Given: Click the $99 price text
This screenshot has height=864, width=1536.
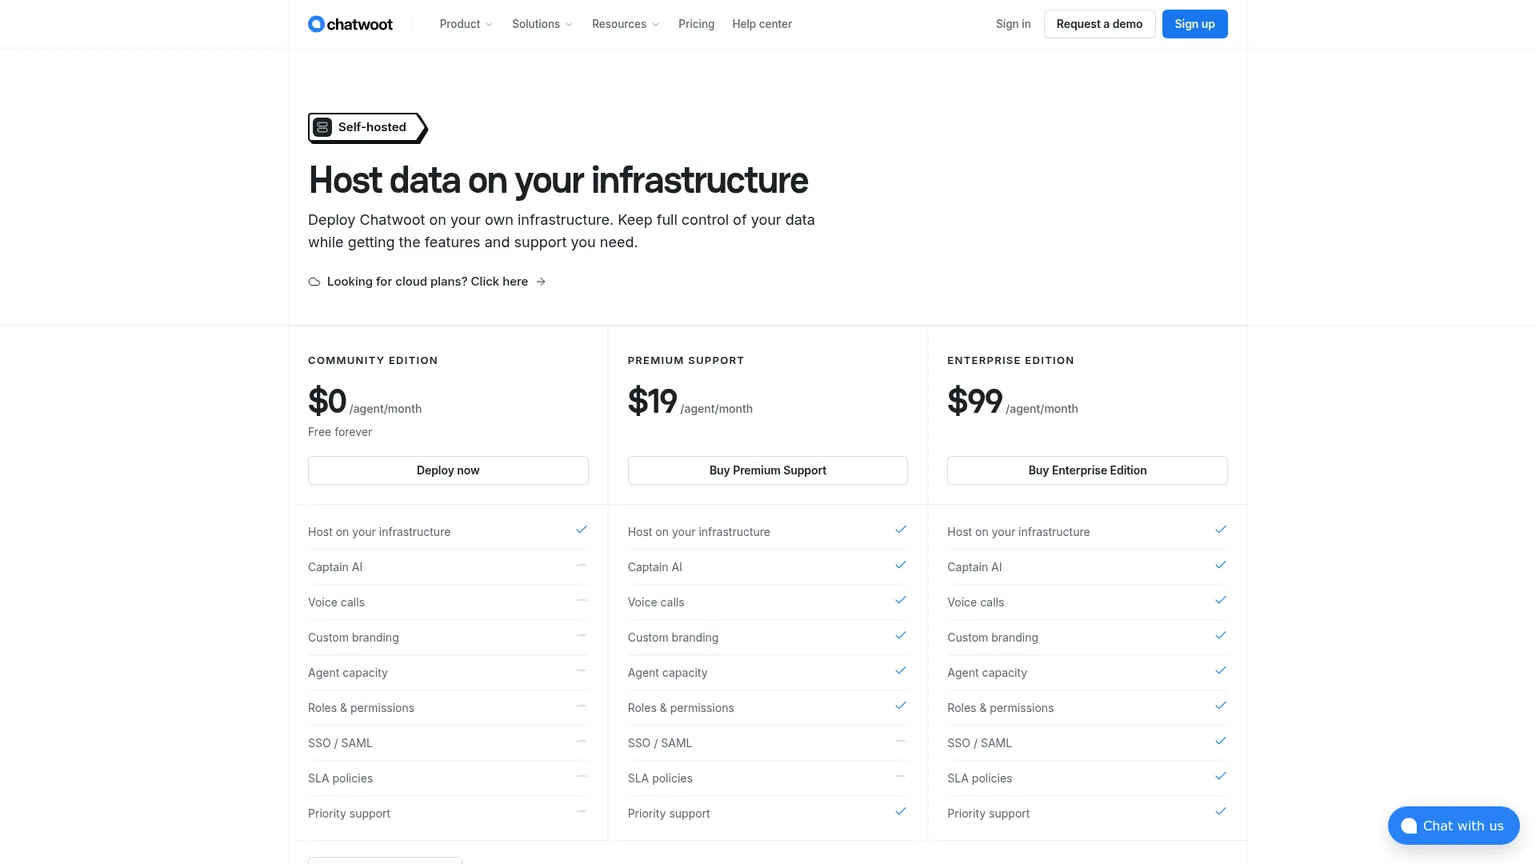Looking at the screenshot, I should pyautogui.click(x=974, y=401).
